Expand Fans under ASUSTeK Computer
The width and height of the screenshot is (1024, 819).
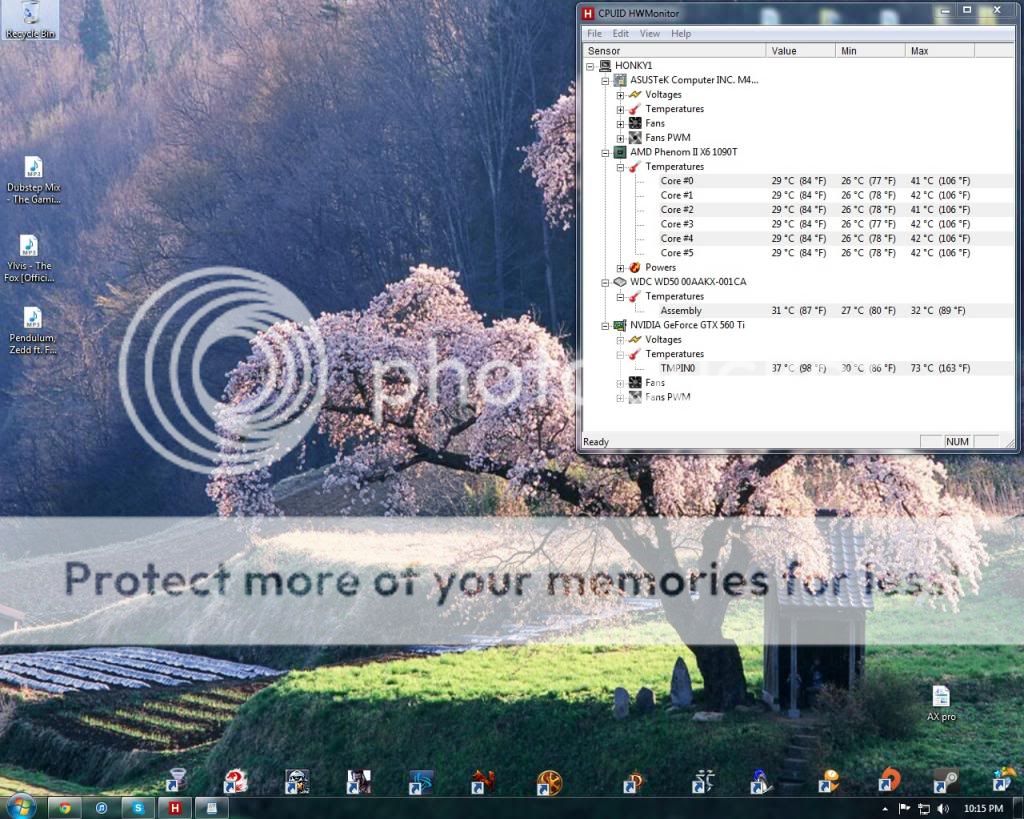point(620,124)
